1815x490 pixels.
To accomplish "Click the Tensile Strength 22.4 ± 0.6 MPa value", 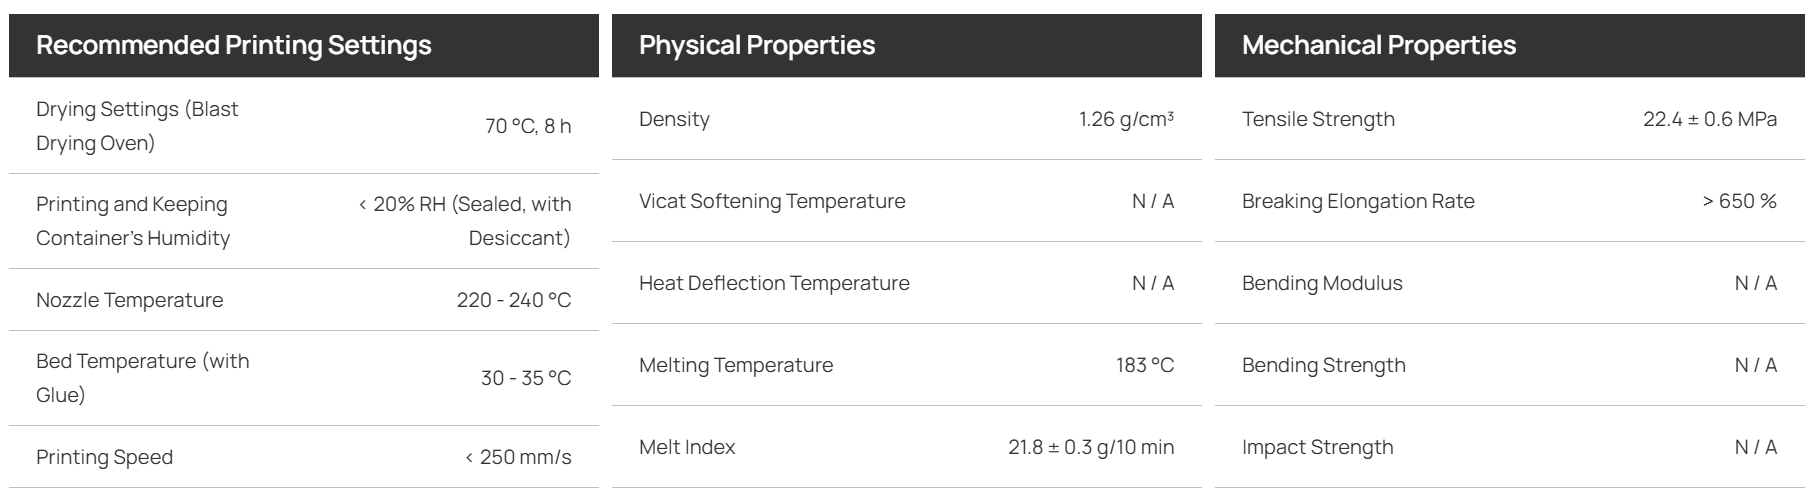I will pyautogui.click(x=1710, y=119).
